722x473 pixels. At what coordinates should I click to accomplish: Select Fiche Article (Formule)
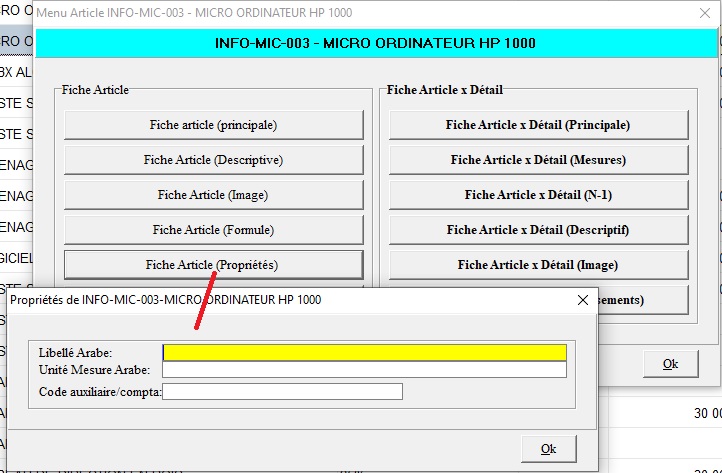coord(213,230)
